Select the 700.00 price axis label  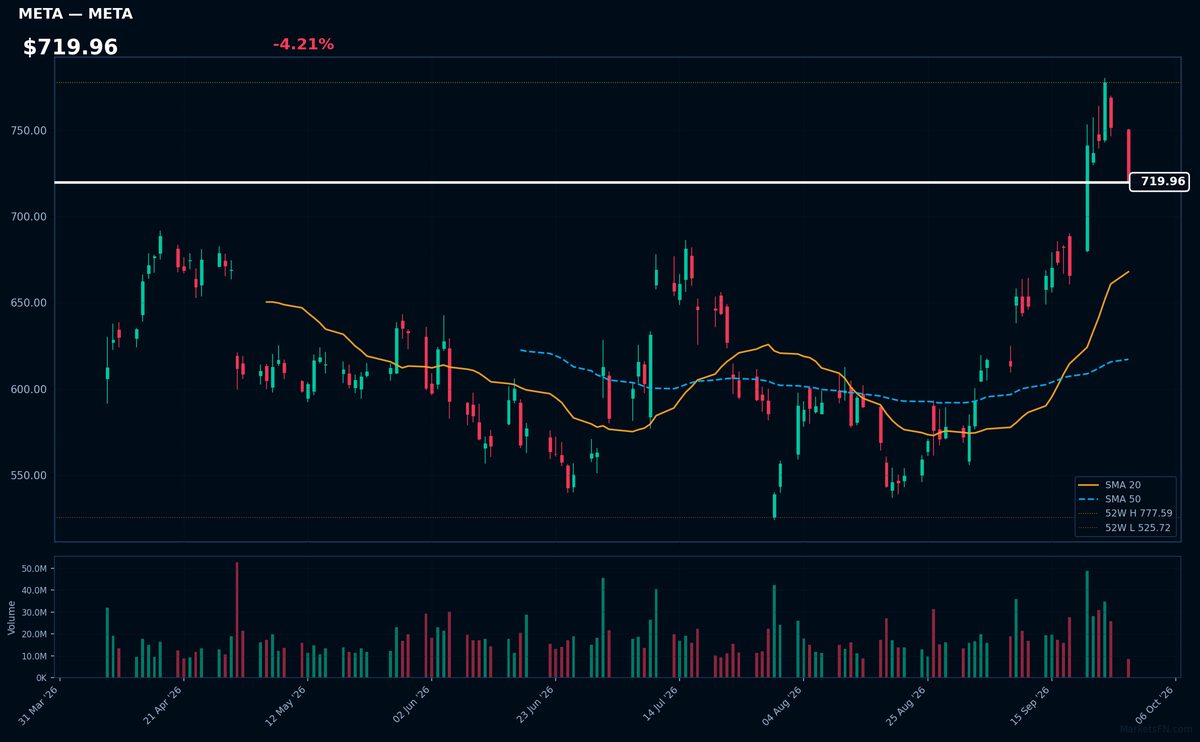click(29, 217)
